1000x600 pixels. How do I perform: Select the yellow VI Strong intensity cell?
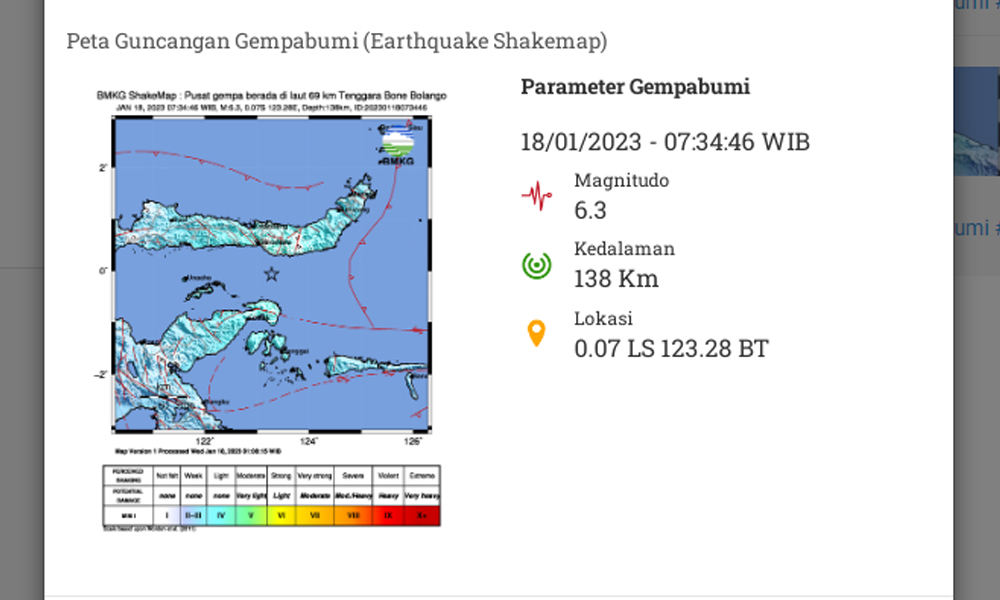[281, 514]
